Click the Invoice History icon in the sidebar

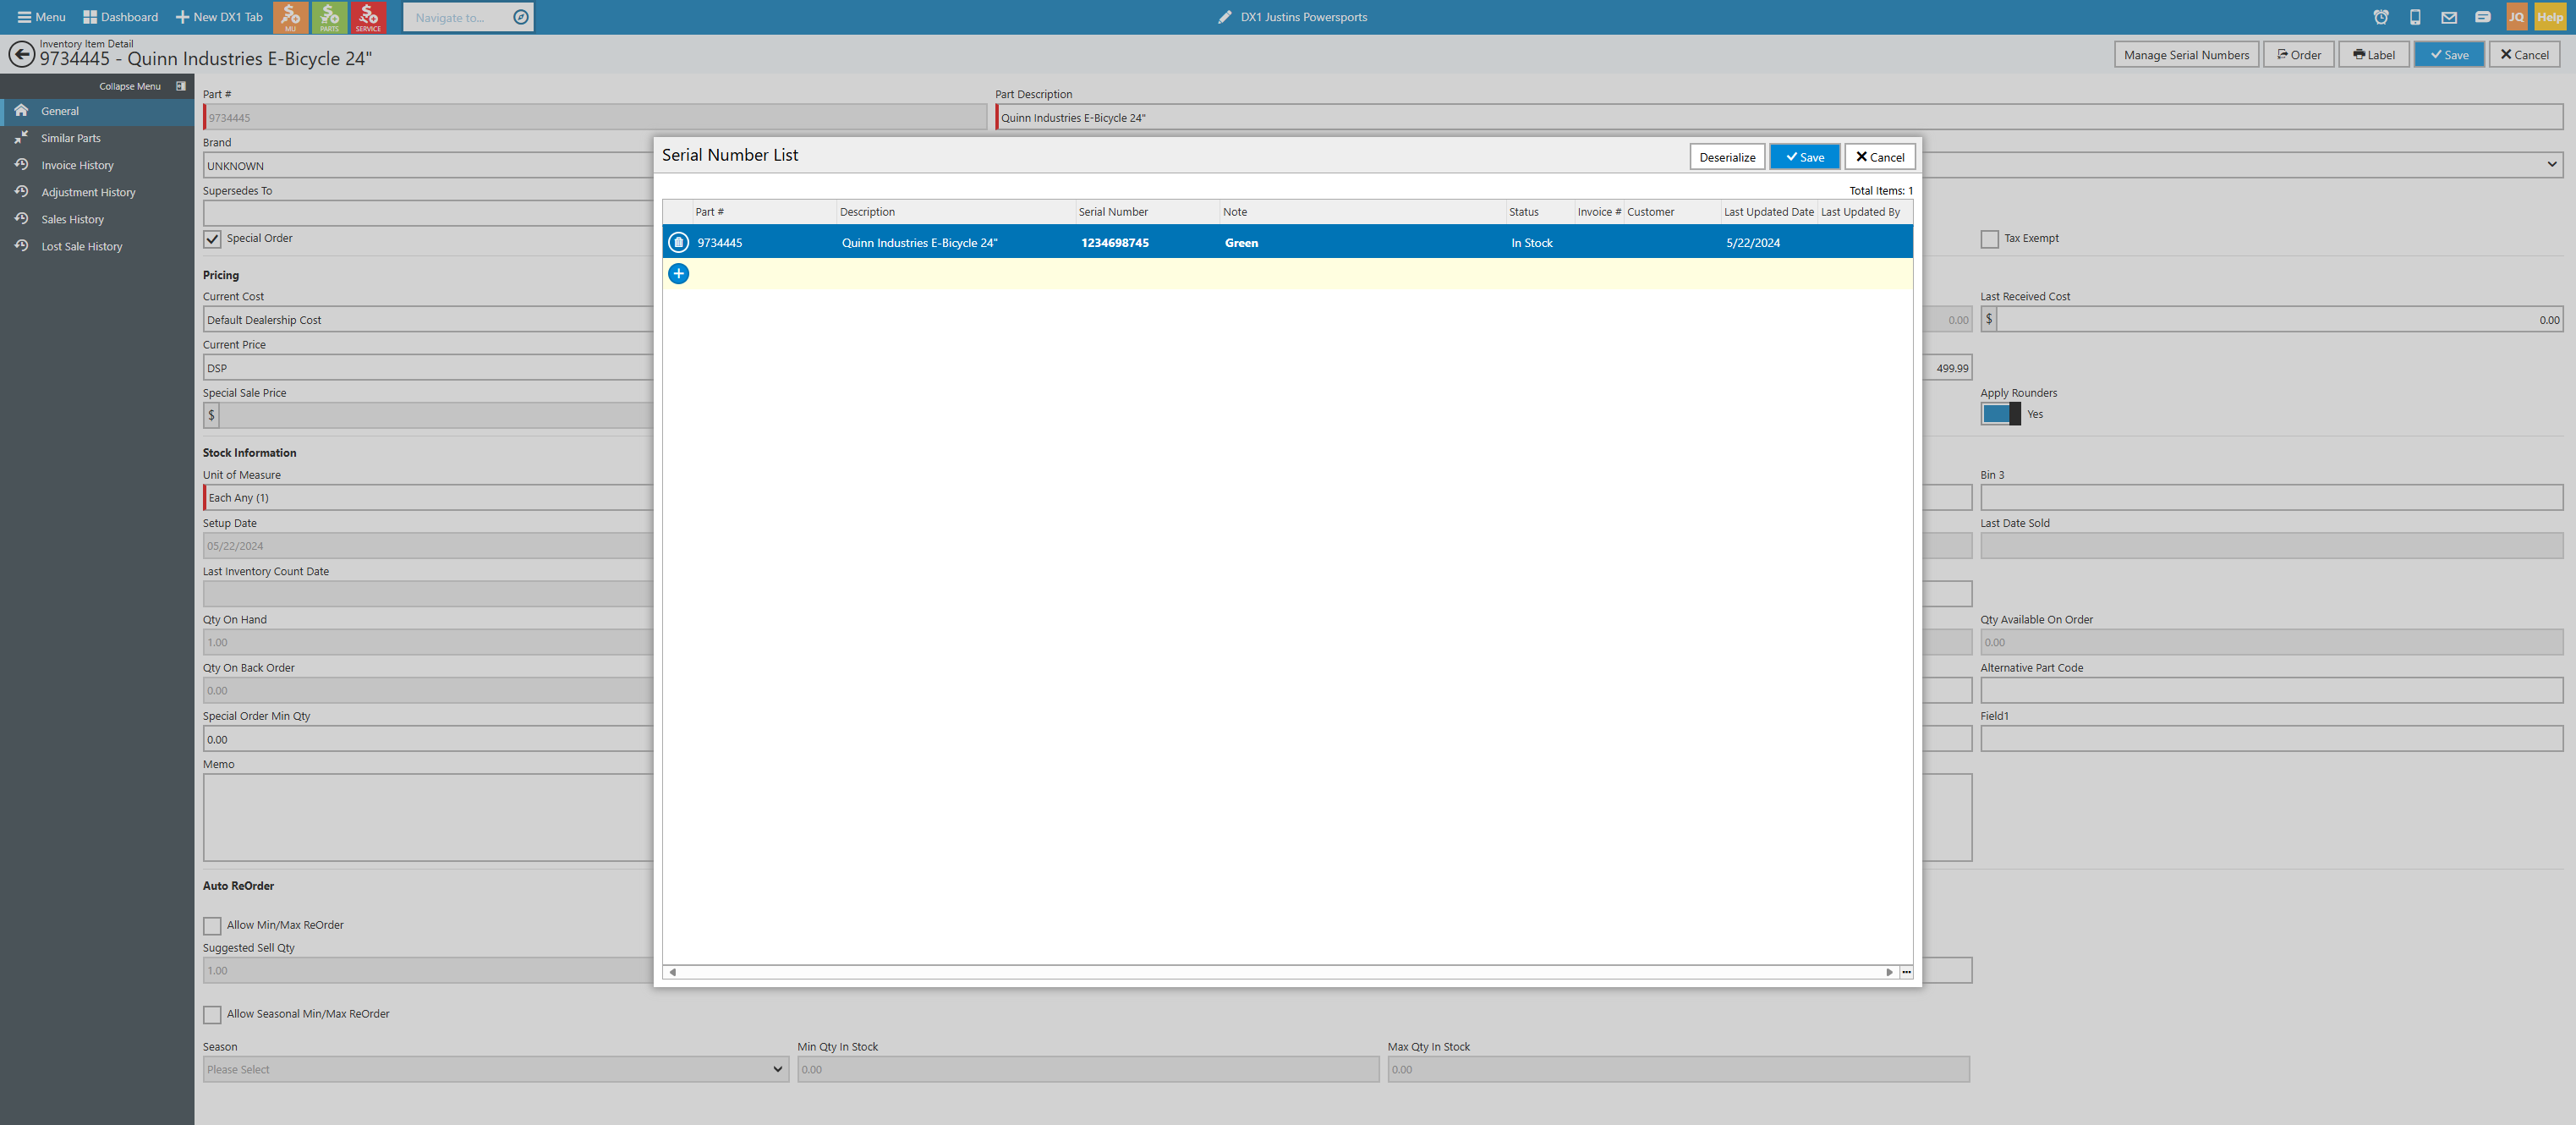(21, 165)
